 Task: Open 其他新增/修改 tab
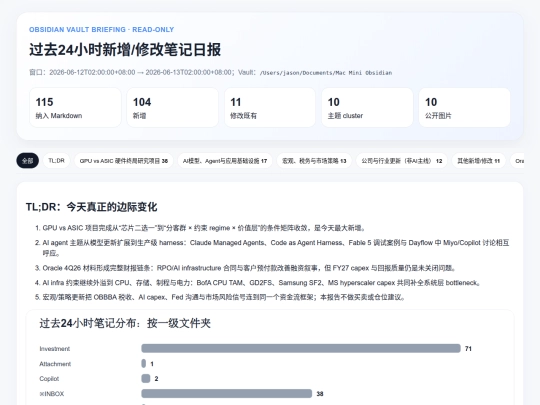point(478,161)
